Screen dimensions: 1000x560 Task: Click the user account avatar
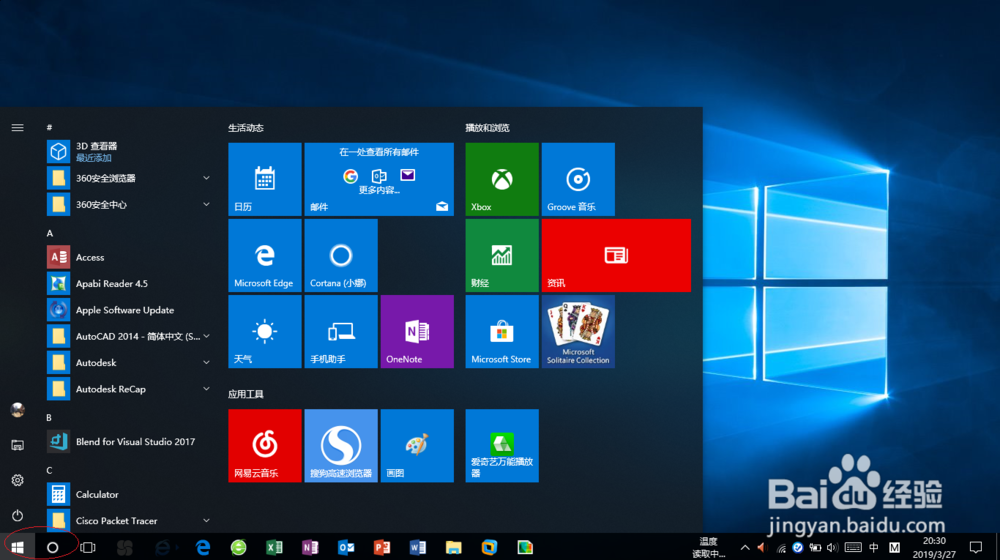(17, 410)
